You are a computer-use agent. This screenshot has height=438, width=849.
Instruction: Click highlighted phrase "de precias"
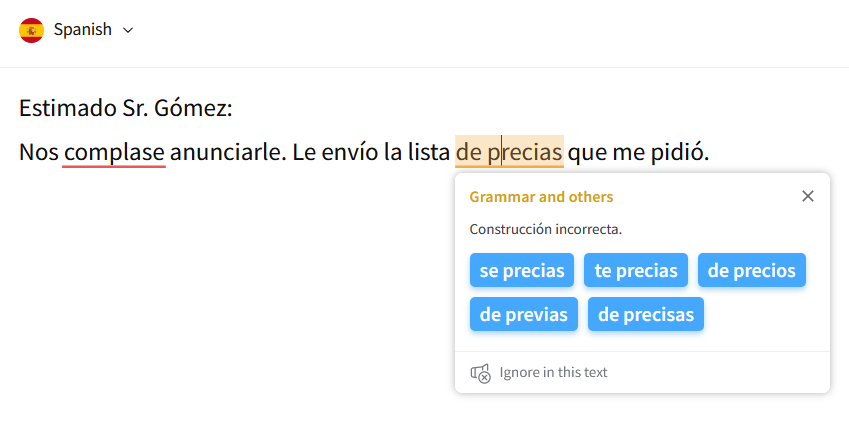tap(509, 153)
